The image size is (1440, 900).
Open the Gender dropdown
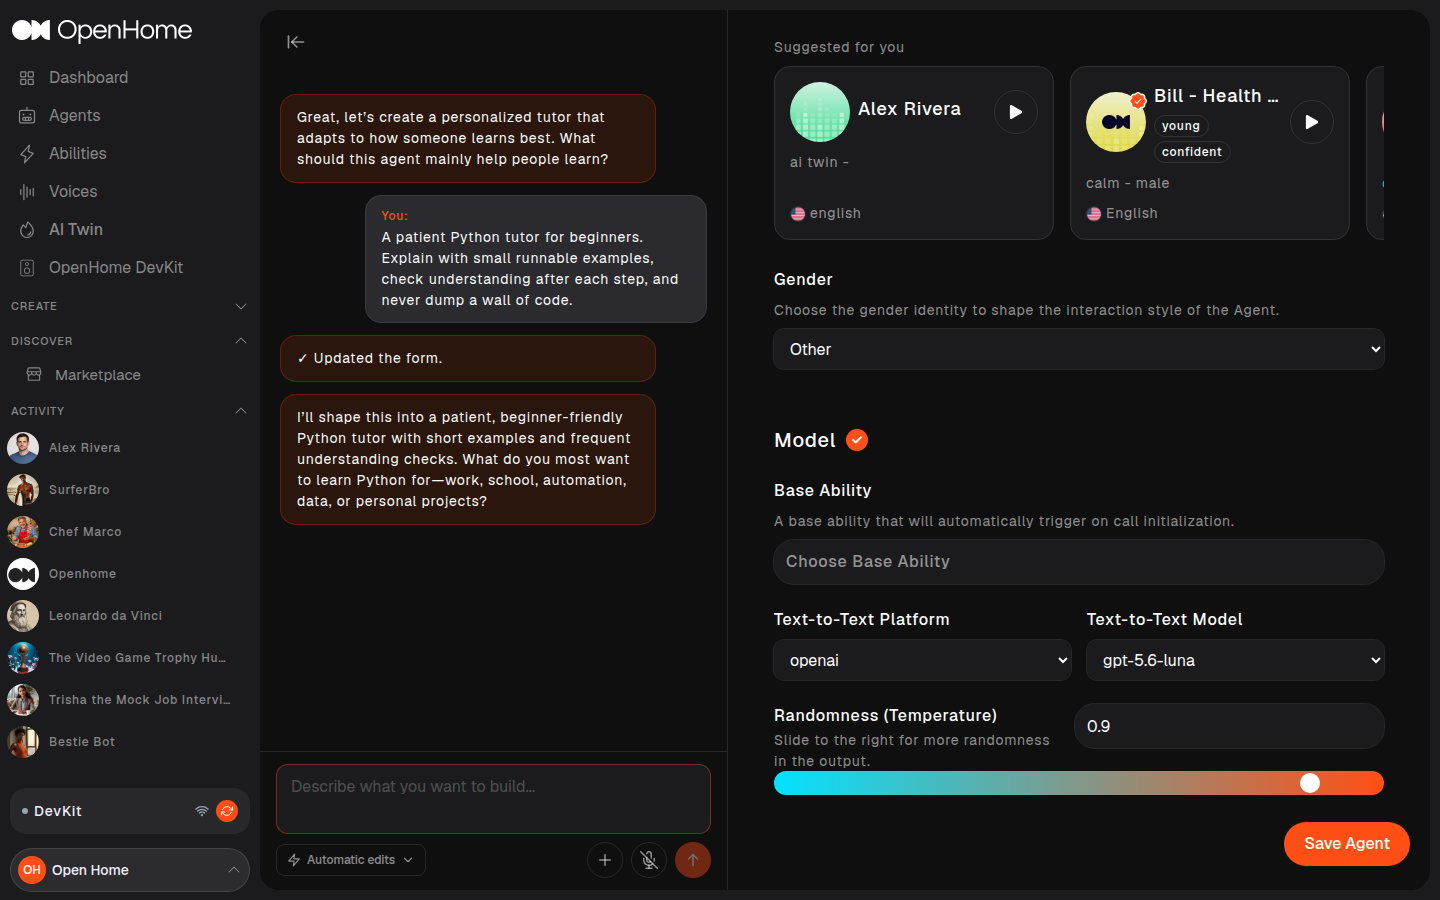point(1079,349)
